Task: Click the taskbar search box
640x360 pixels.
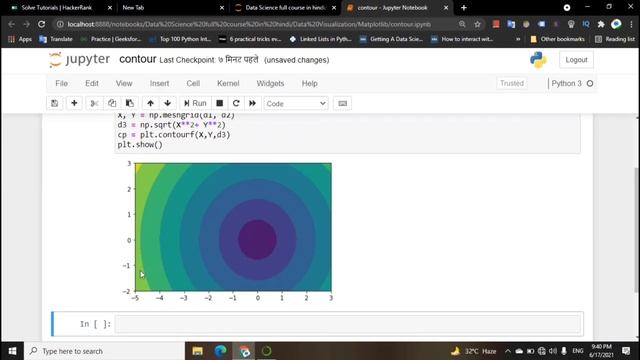Action: click(104, 351)
